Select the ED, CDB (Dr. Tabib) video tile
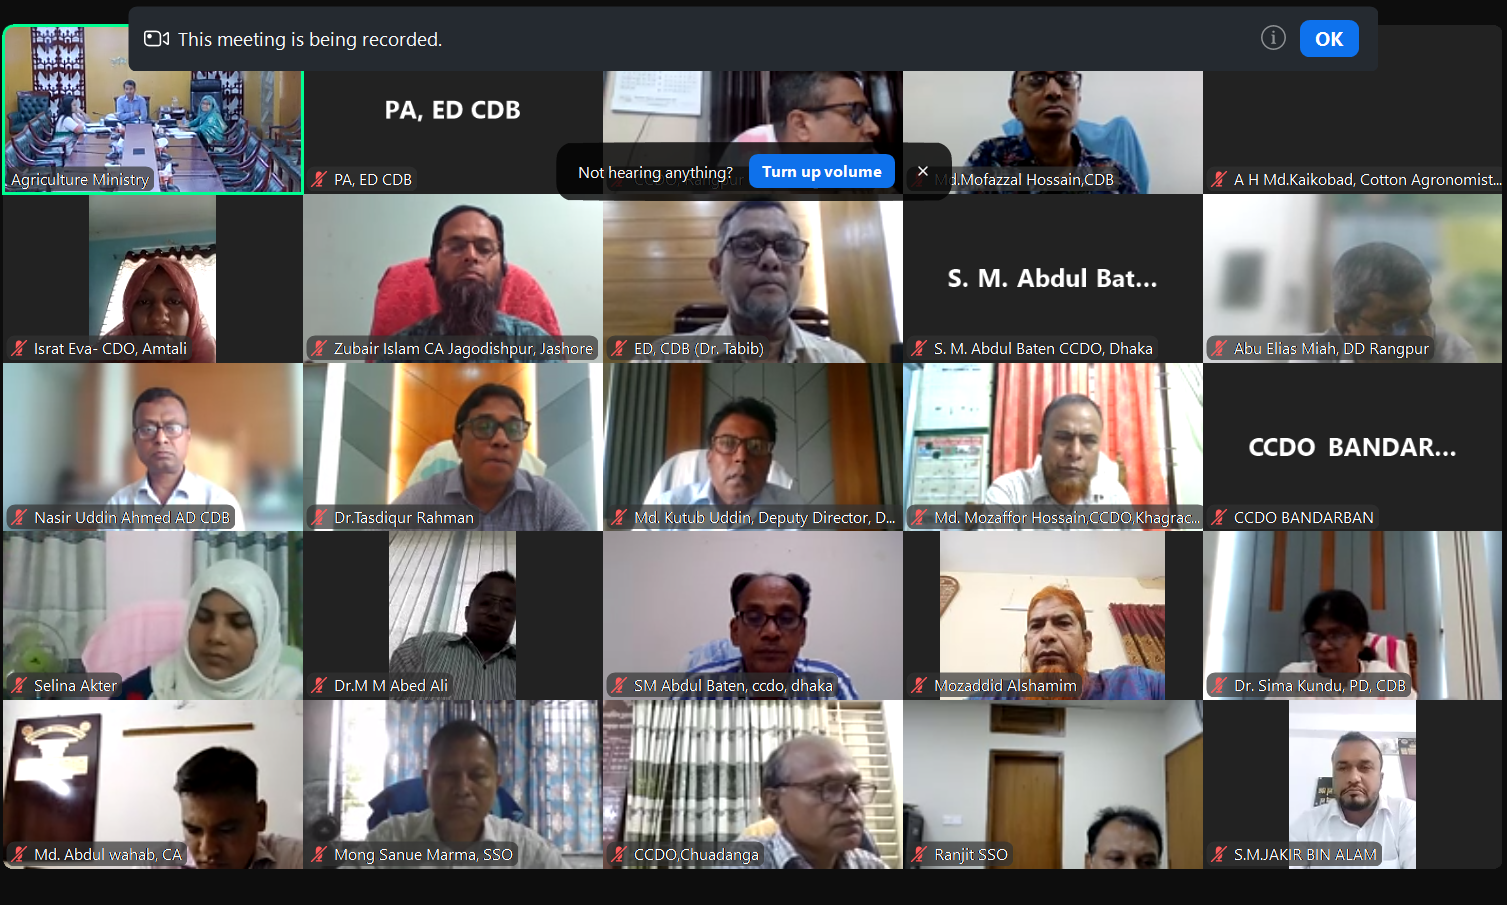Viewport: 1507px width, 905px height. tap(753, 279)
